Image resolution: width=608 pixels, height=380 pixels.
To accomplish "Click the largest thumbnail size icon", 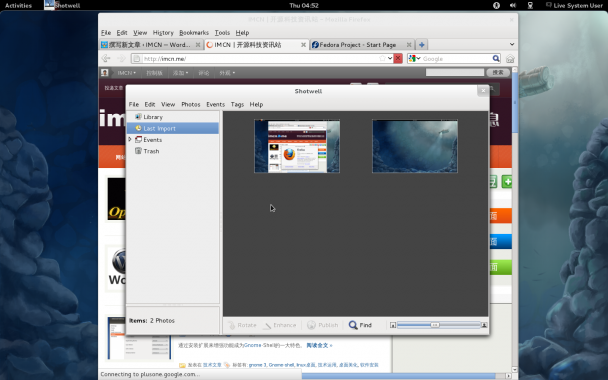I will pyautogui.click(x=484, y=325).
